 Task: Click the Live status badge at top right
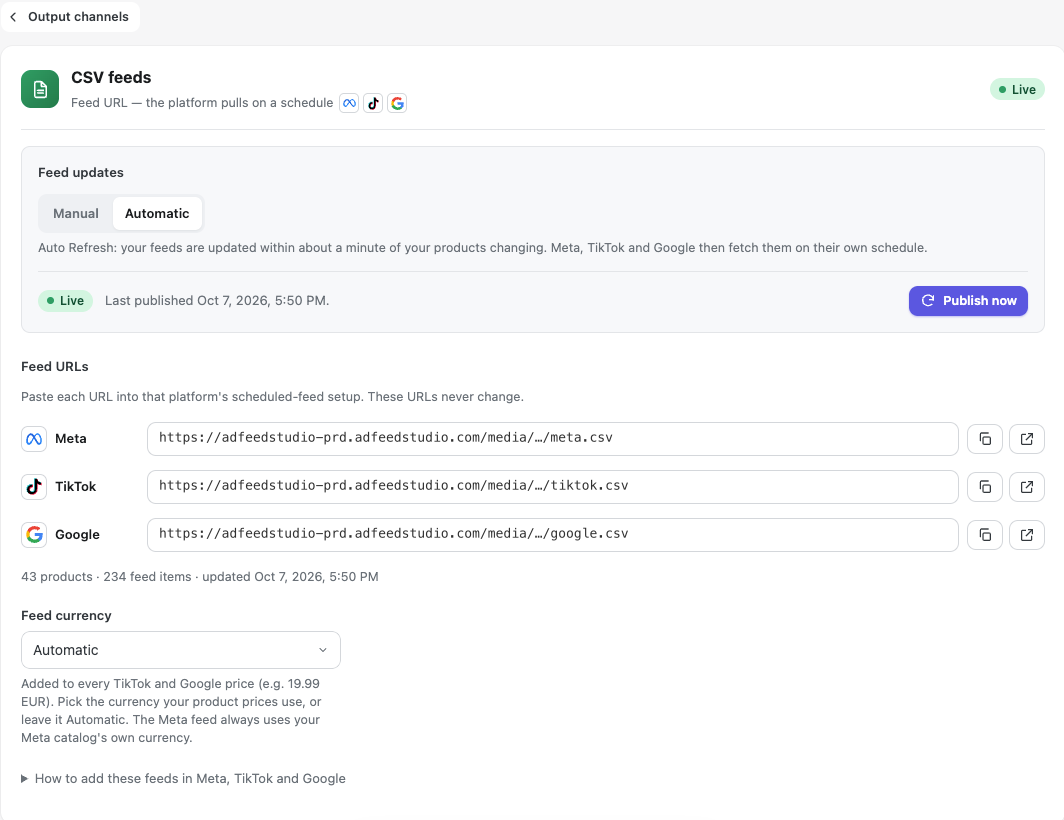point(1016,90)
